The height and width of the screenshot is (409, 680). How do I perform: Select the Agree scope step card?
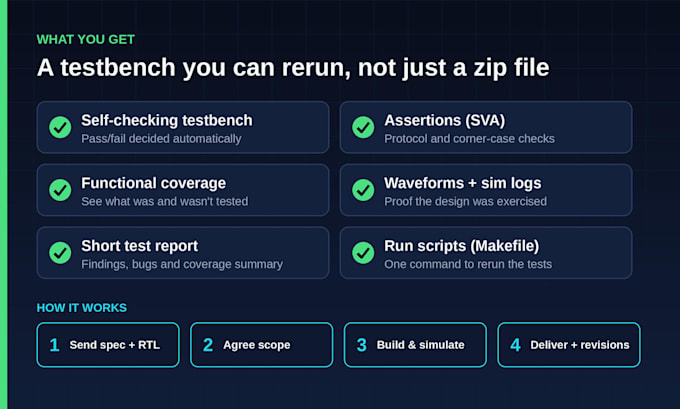262,345
